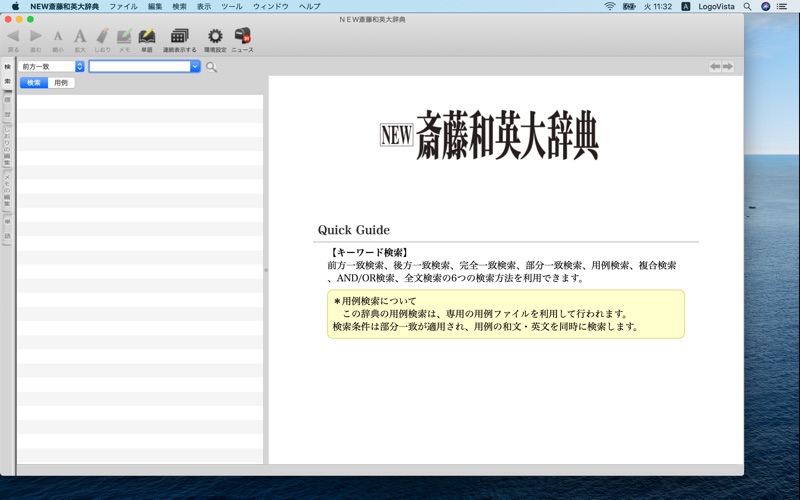Open the NEW斎藤和英大辞典 app menu

[65, 6]
